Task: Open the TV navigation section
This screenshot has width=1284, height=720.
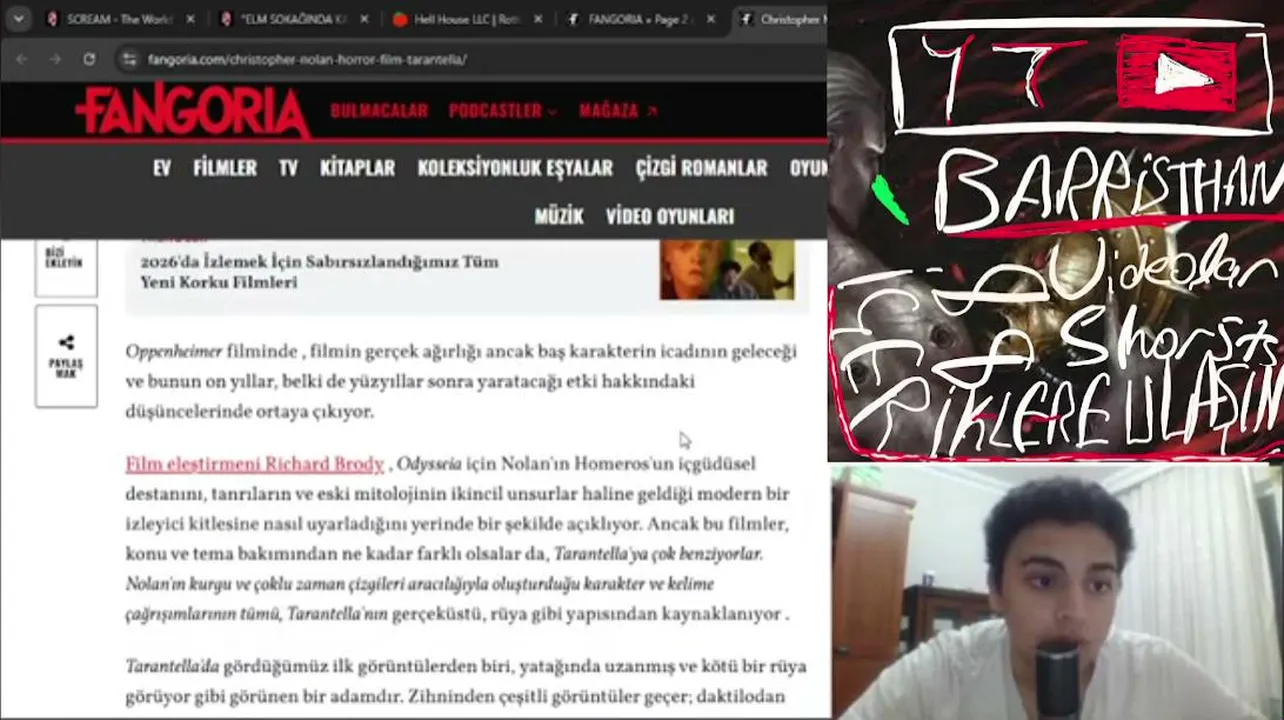Action: 288,168
